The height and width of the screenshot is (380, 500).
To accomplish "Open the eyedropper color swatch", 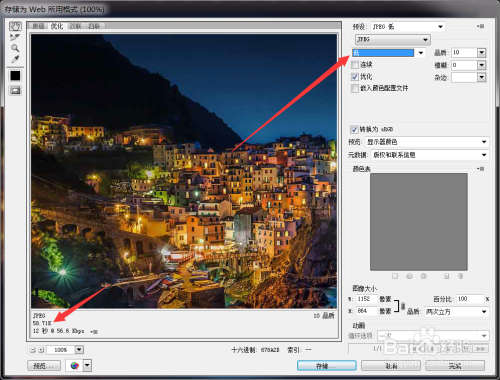I will coord(15,76).
